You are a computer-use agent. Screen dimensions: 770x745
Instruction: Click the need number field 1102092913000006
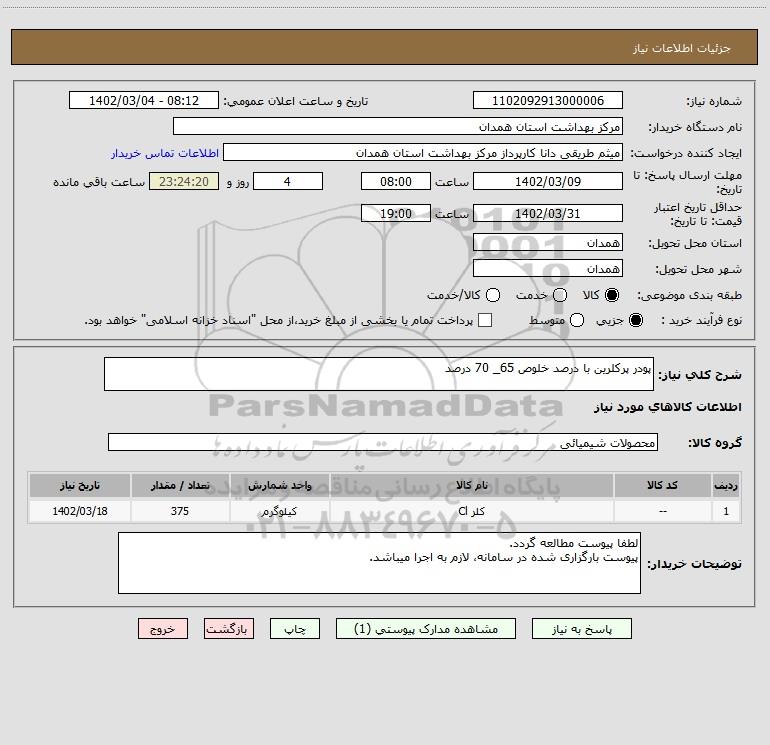tap(548, 100)
